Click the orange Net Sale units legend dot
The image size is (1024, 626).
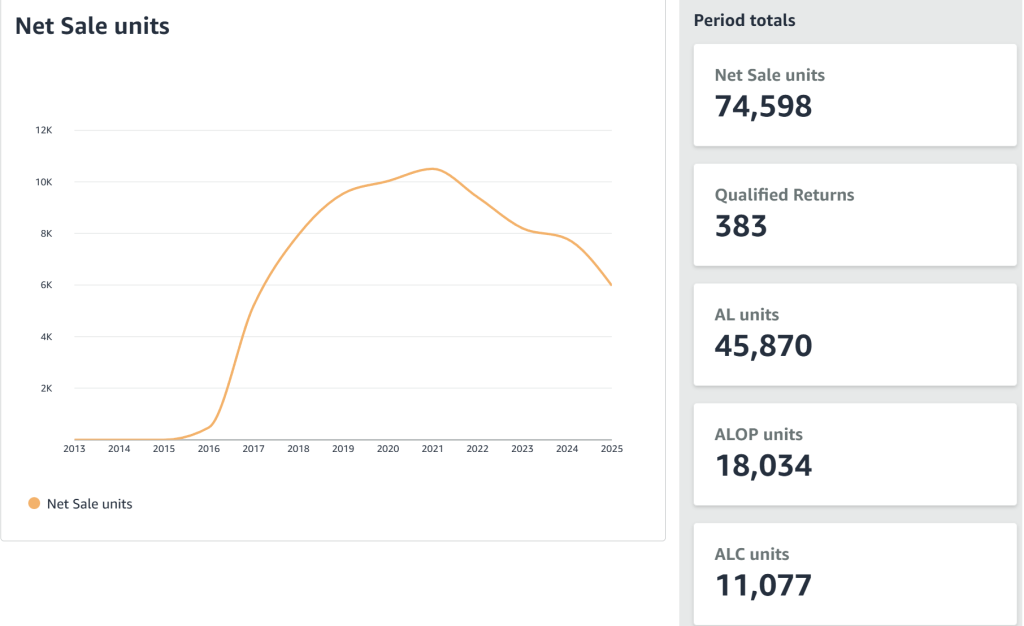(x=34, y=504)
